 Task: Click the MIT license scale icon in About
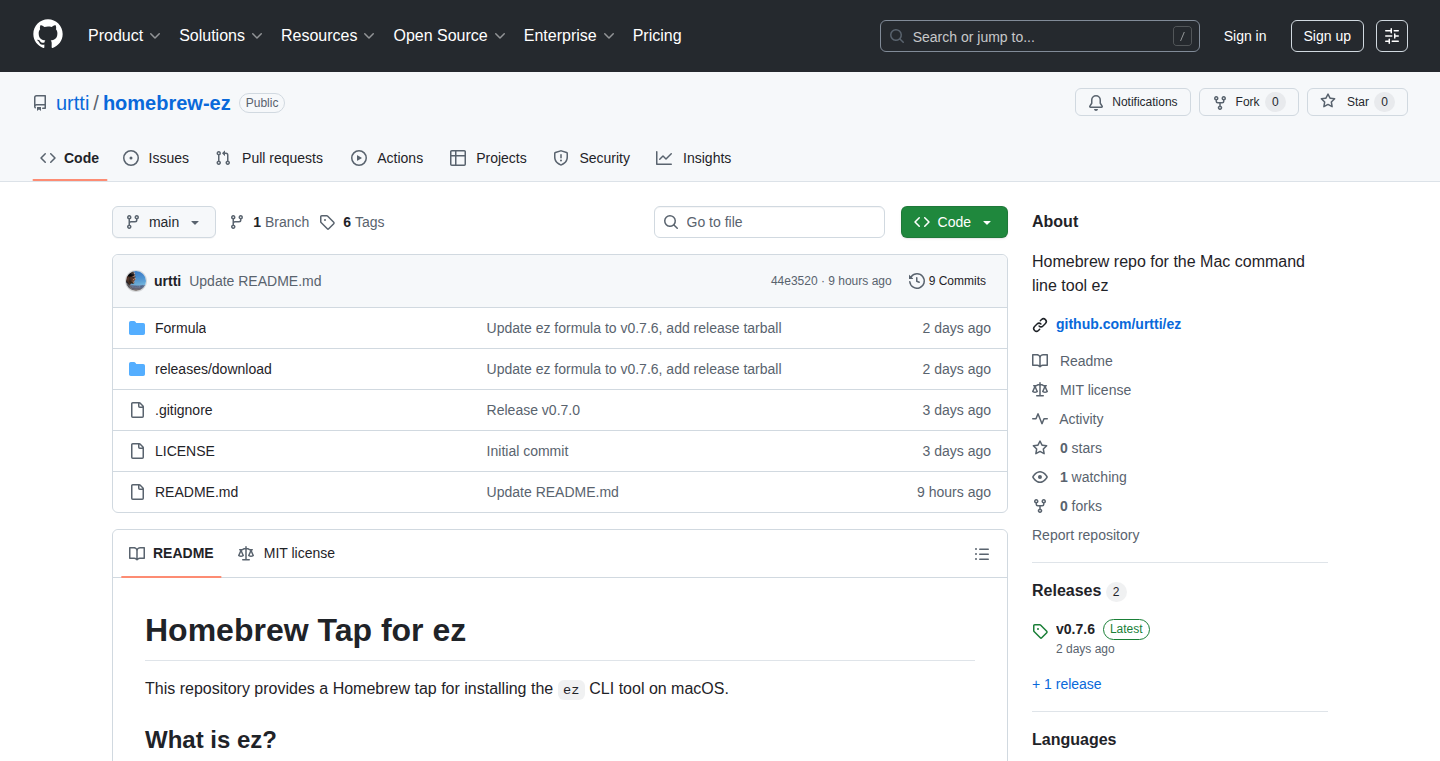tap(1040, 390)
